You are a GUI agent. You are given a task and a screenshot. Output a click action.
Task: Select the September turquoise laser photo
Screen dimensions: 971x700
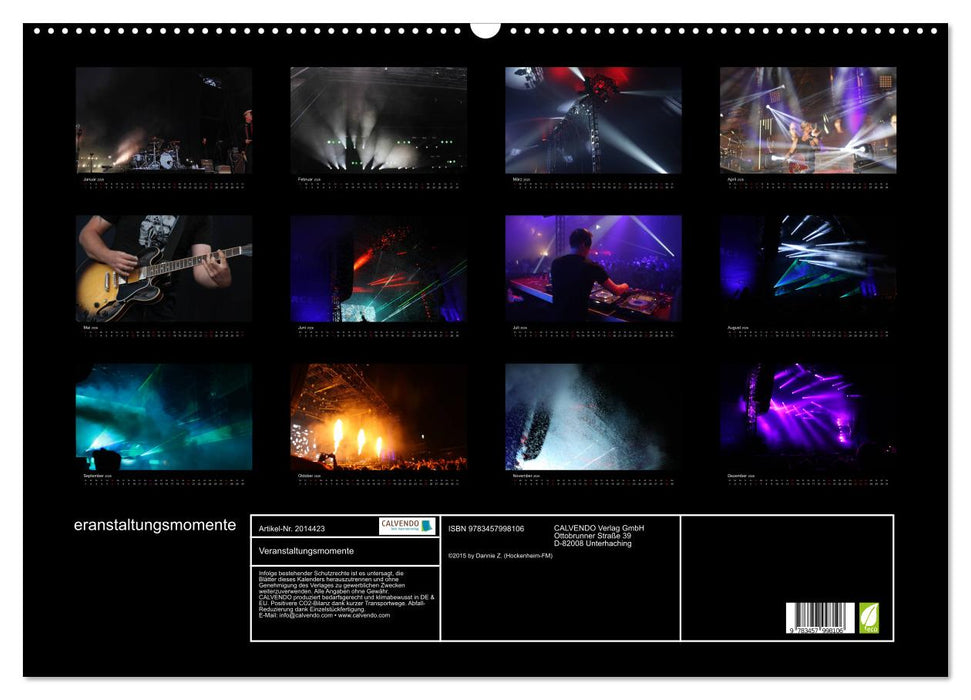click(164, 416)
